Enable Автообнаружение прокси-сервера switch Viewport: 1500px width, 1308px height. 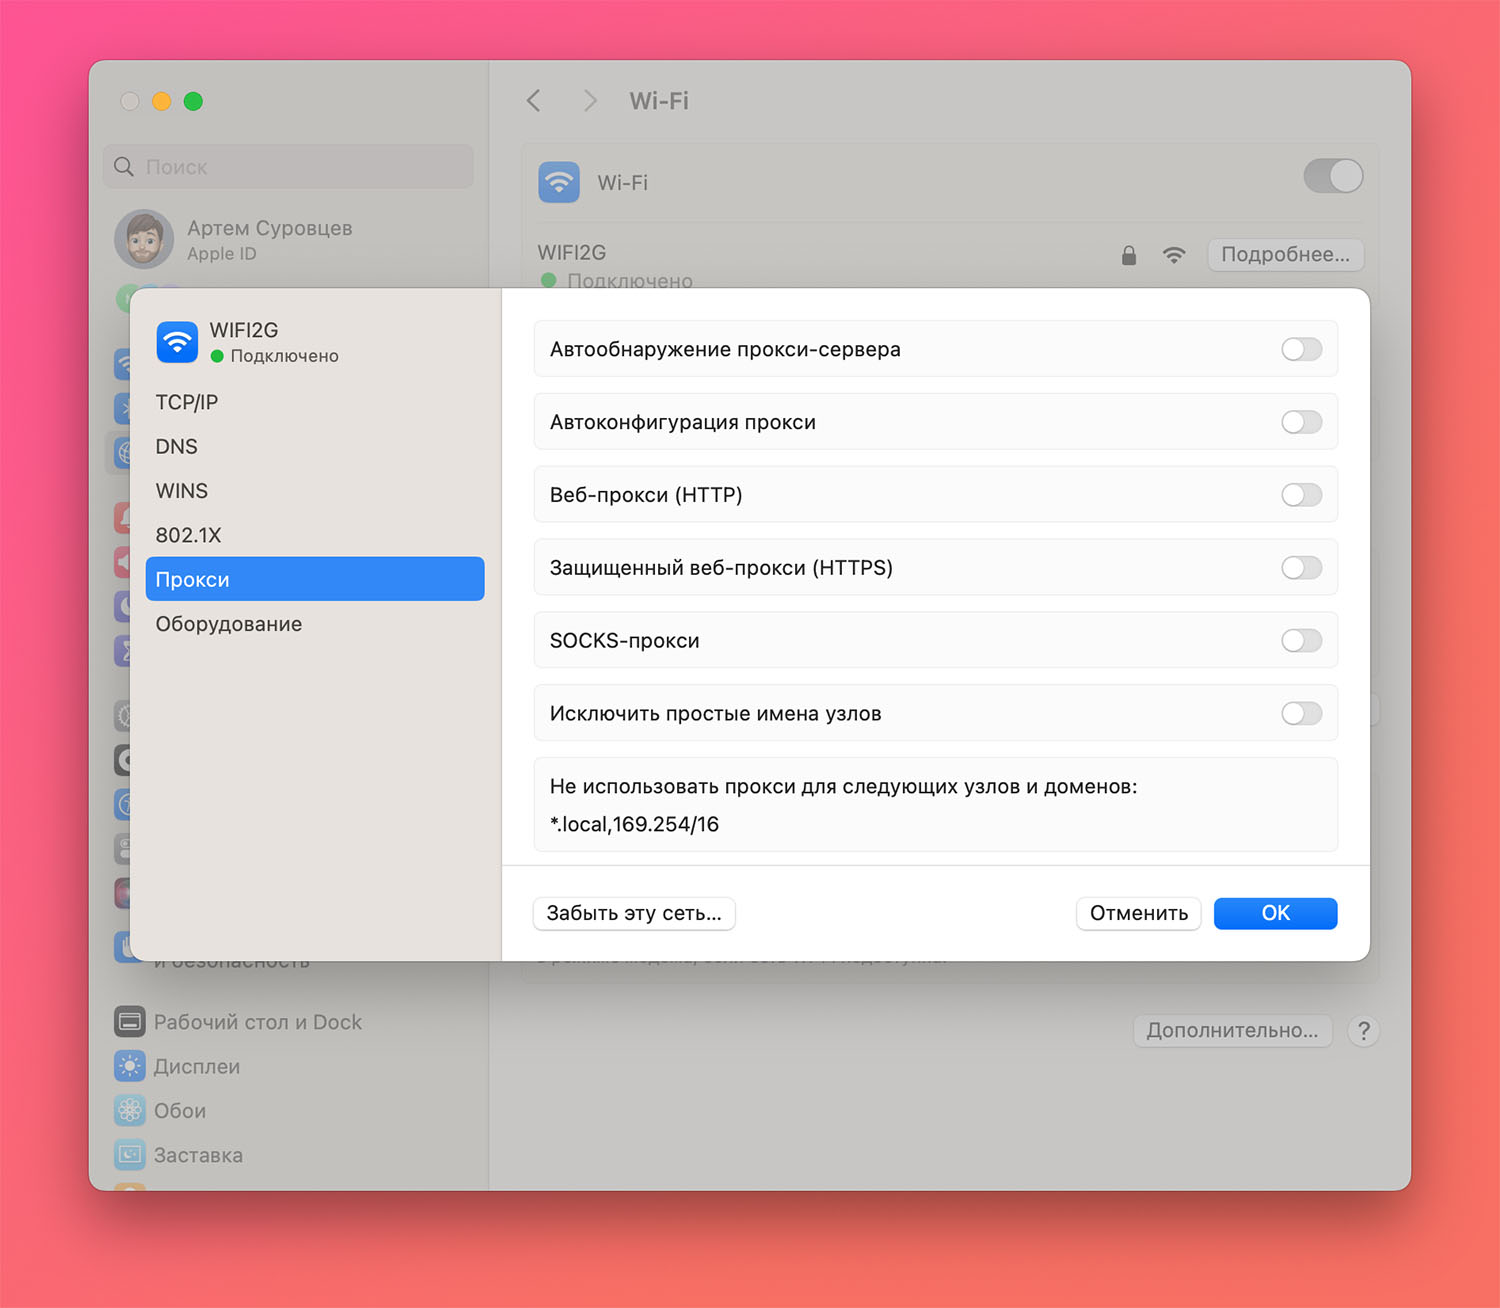[x=1302, y=349]
